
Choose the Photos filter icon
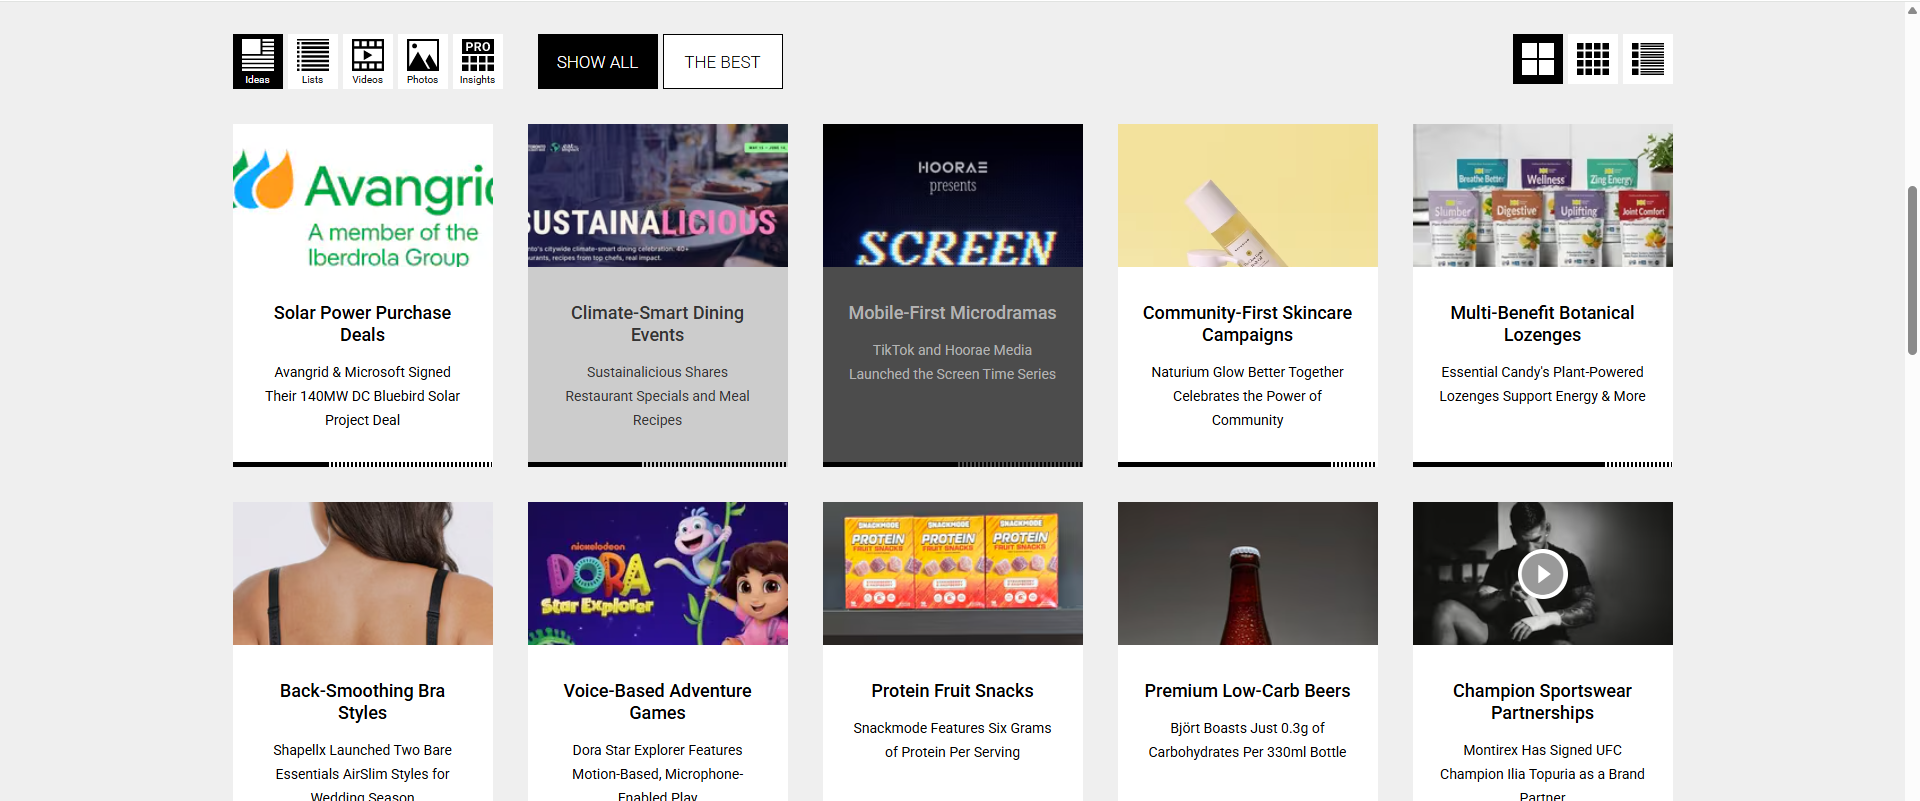(423, 61)
